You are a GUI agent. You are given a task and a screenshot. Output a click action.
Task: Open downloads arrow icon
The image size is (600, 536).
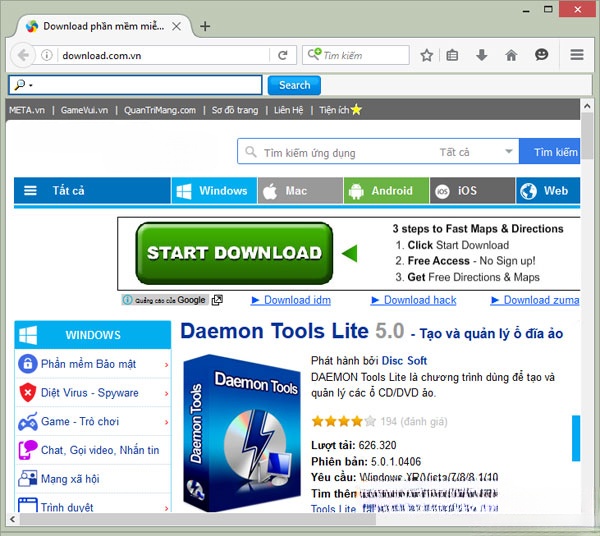point(481,55)
